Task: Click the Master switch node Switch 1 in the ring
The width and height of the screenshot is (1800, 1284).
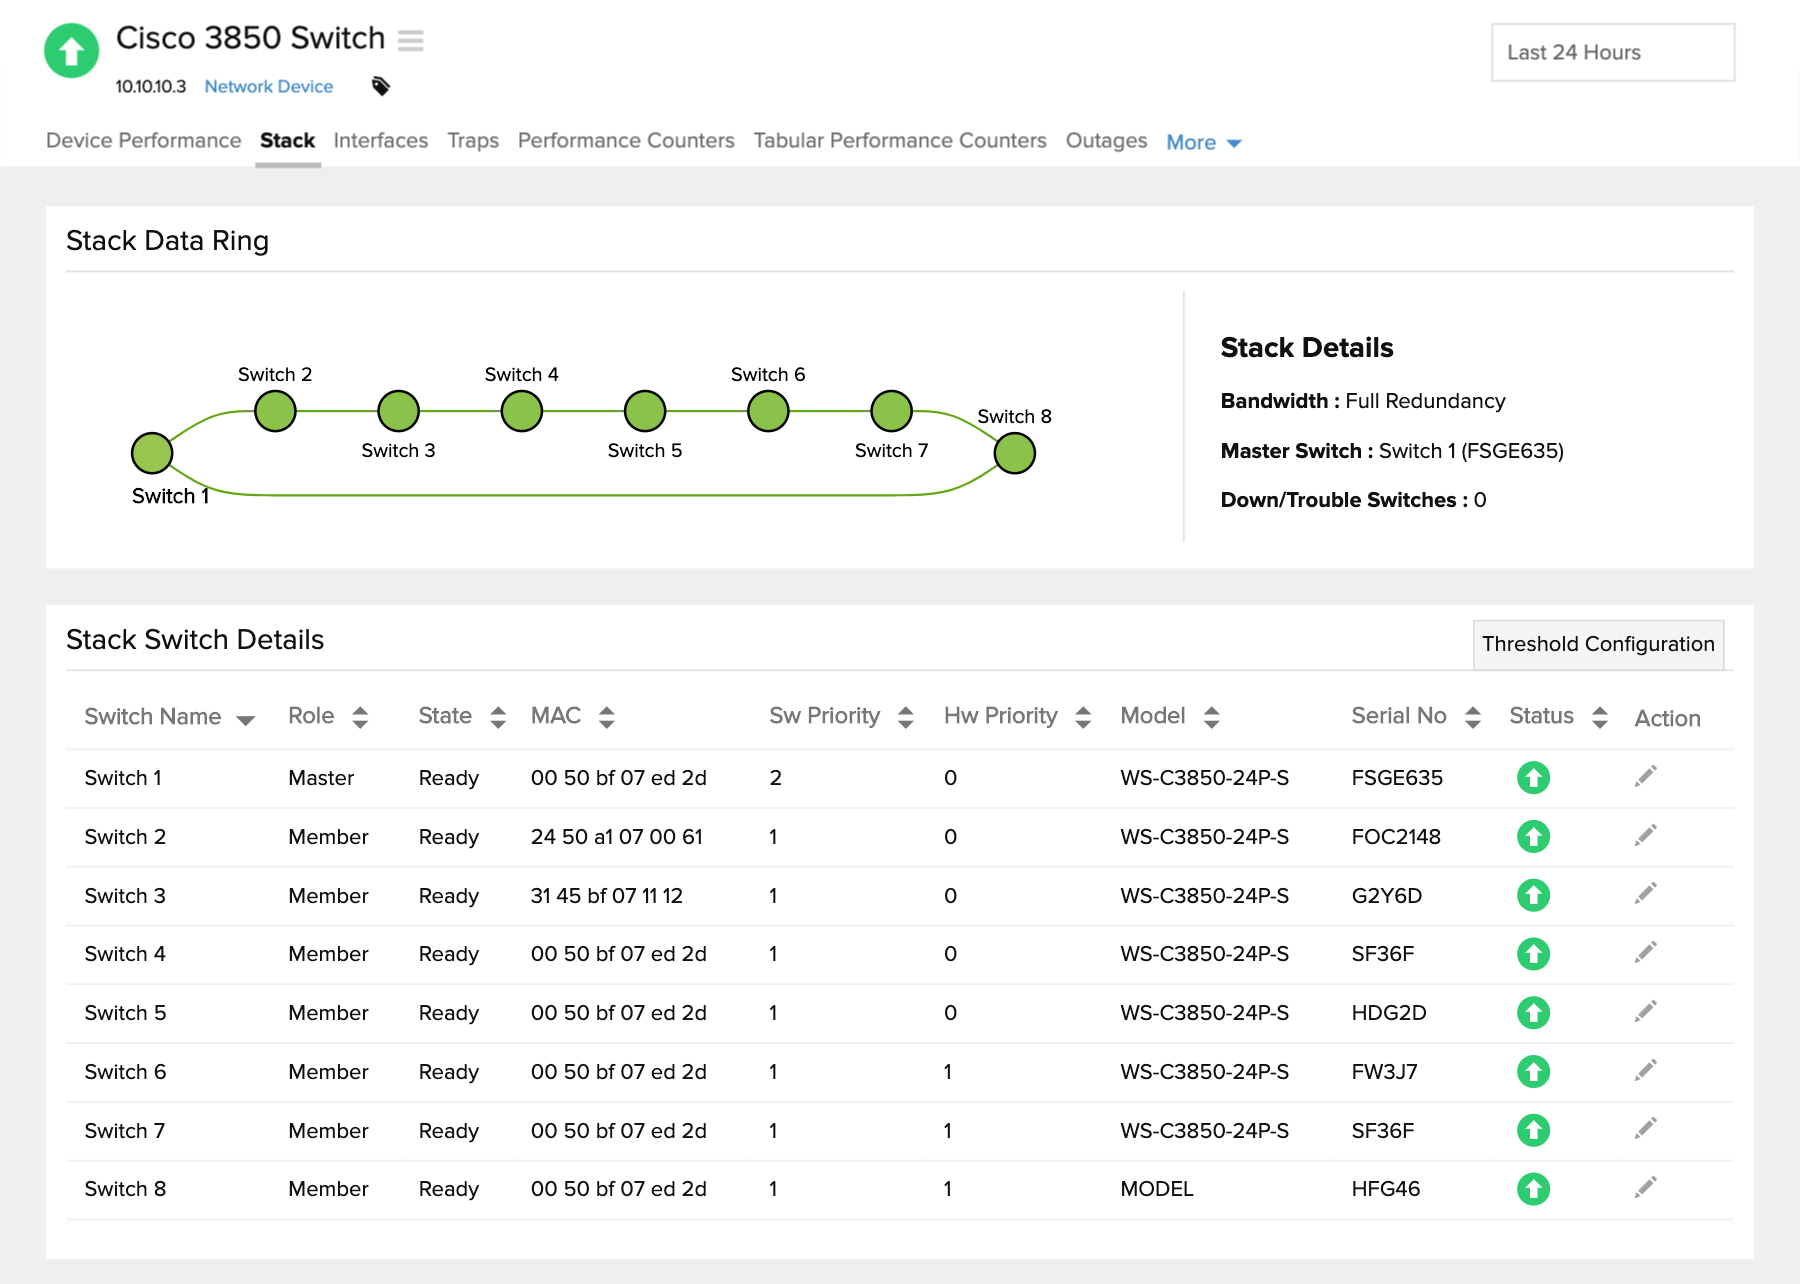Action: (x=151, y=453)
